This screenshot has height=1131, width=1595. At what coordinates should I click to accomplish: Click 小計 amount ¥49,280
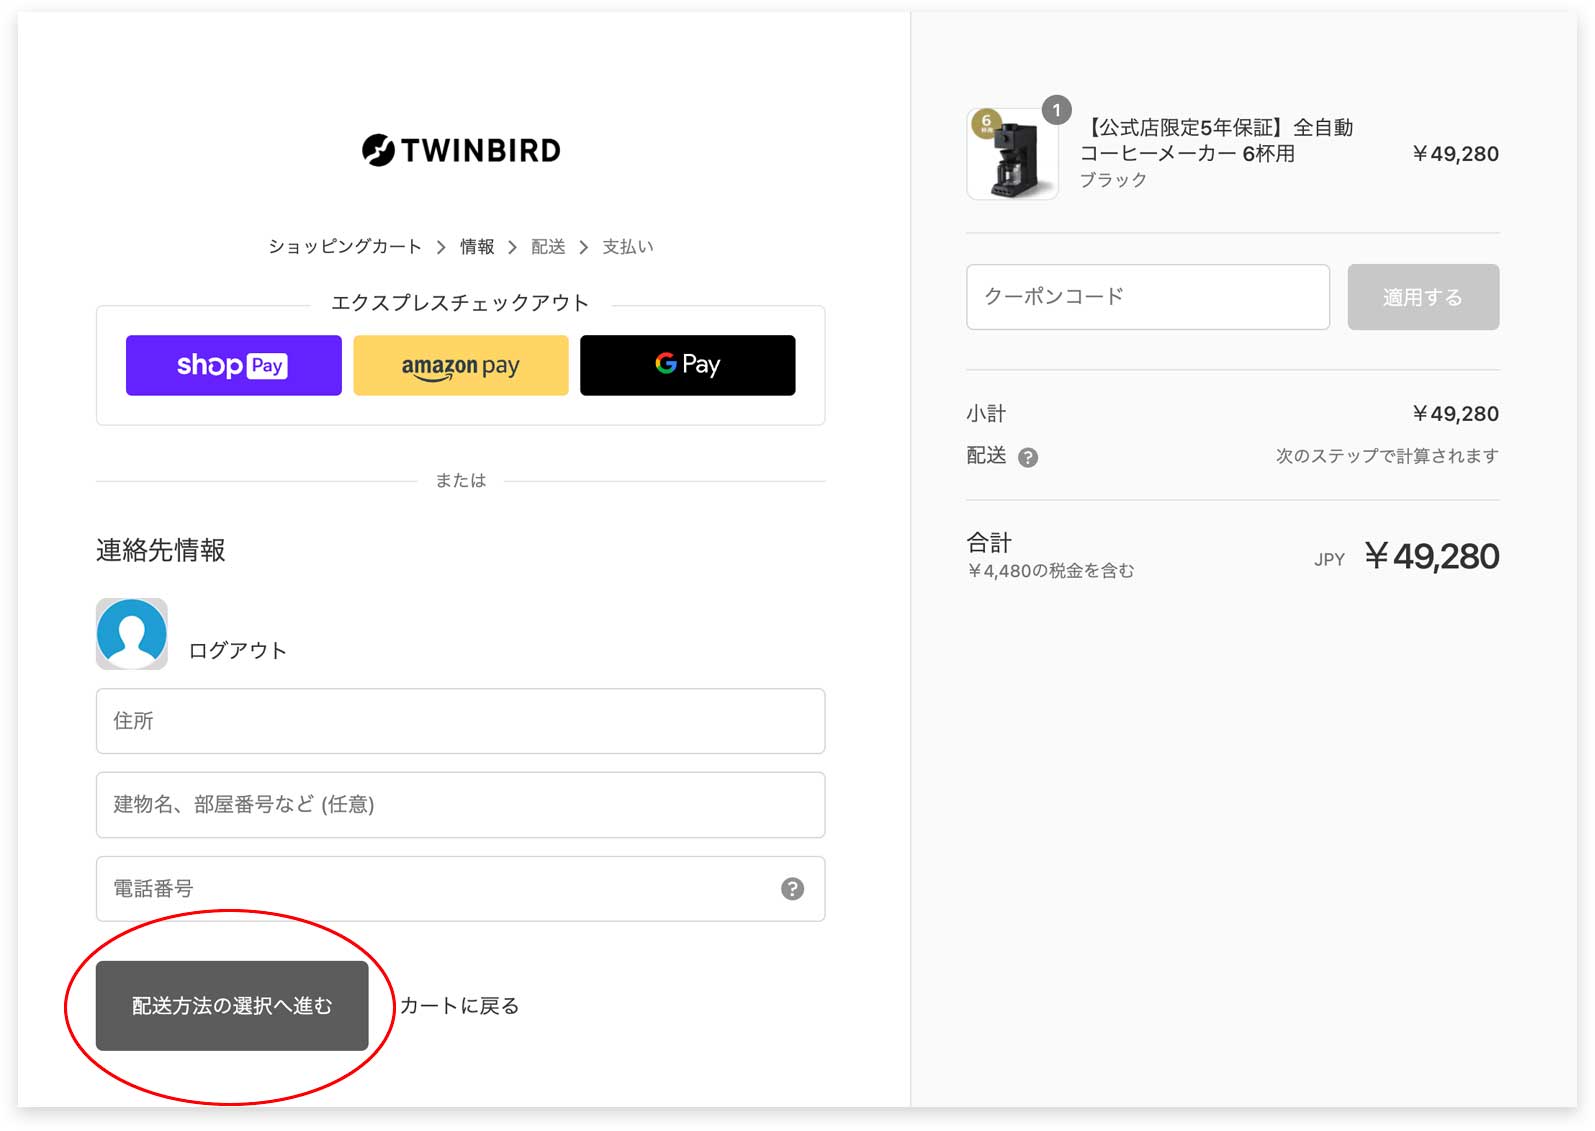tap(1455, 414)
